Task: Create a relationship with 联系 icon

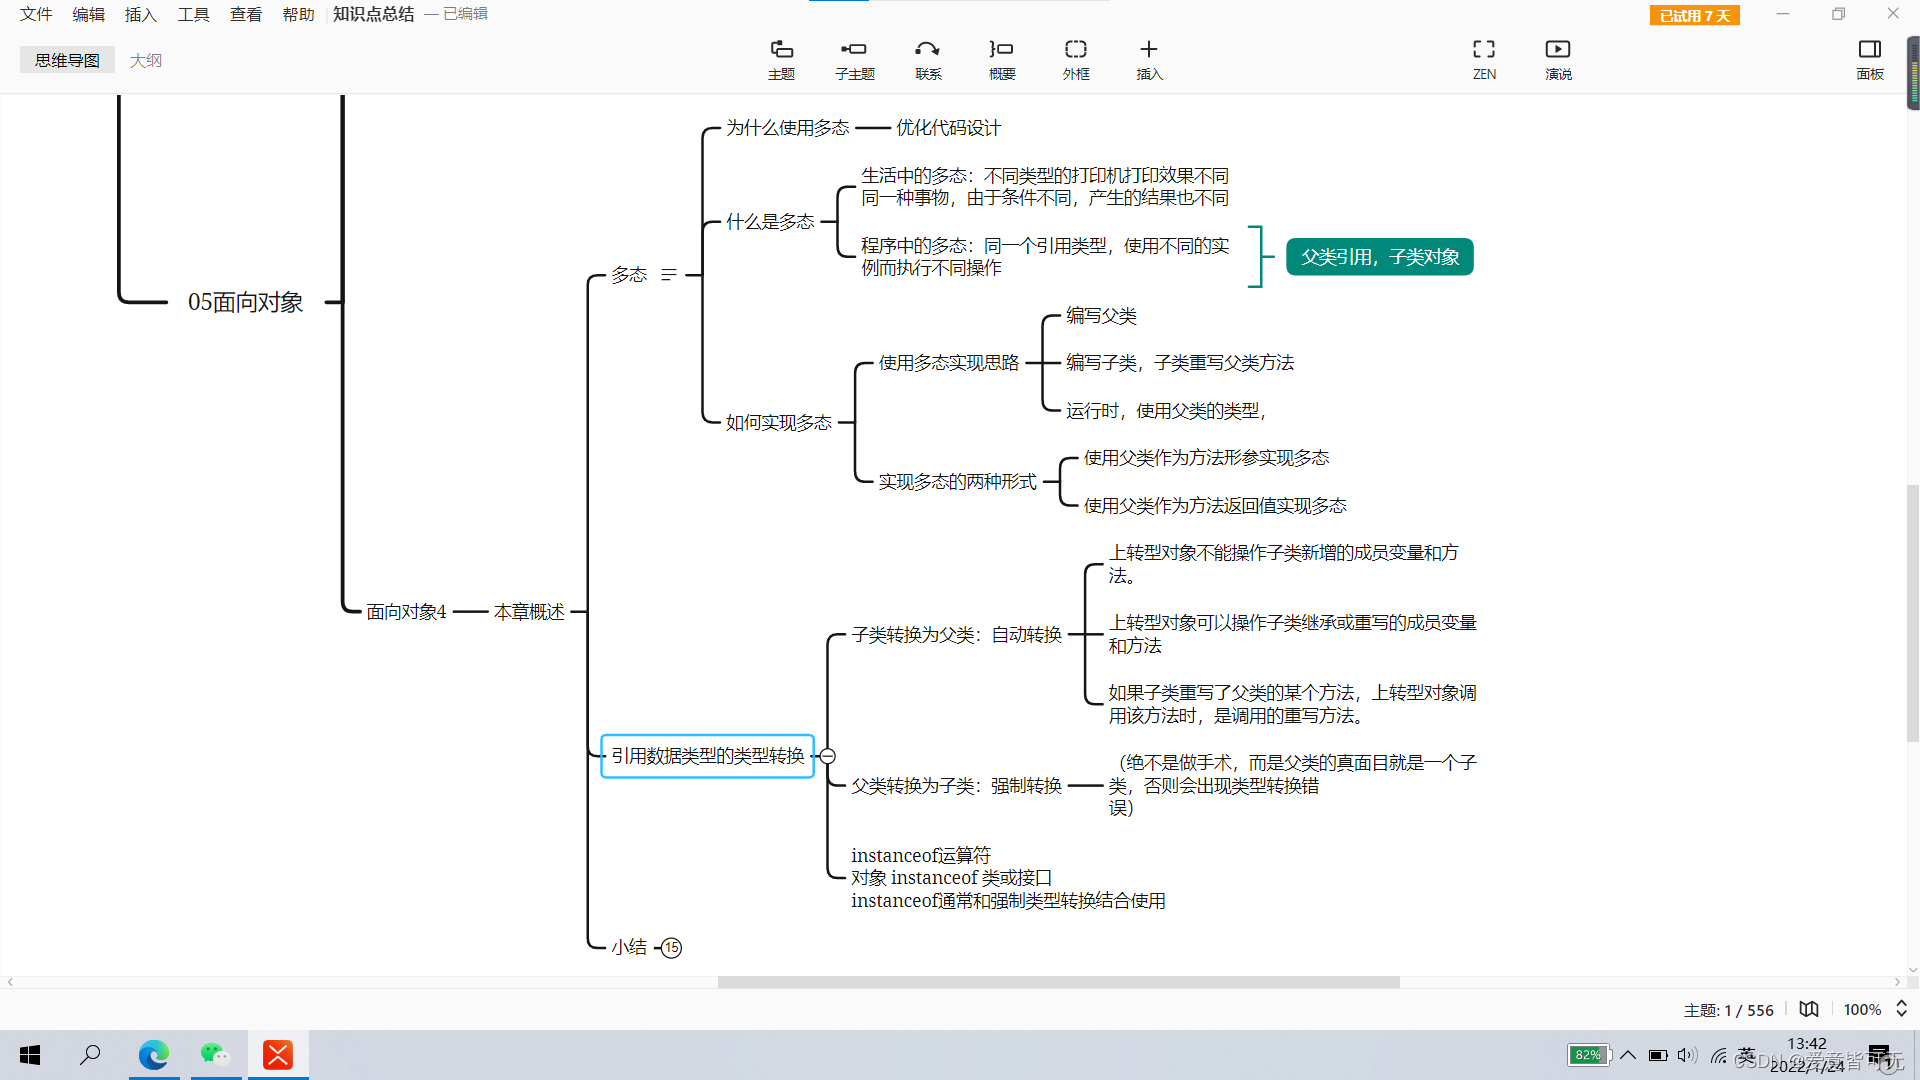Action: (928, 59)
